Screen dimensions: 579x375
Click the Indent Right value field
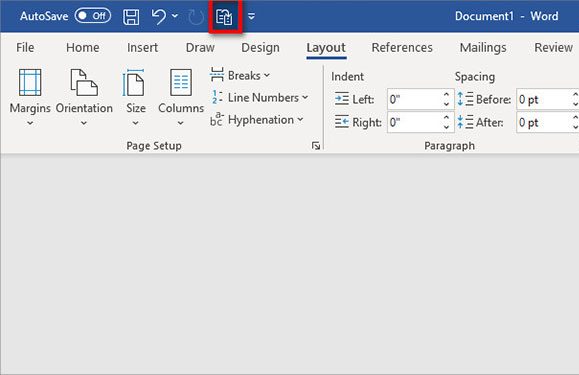[415, 122]
